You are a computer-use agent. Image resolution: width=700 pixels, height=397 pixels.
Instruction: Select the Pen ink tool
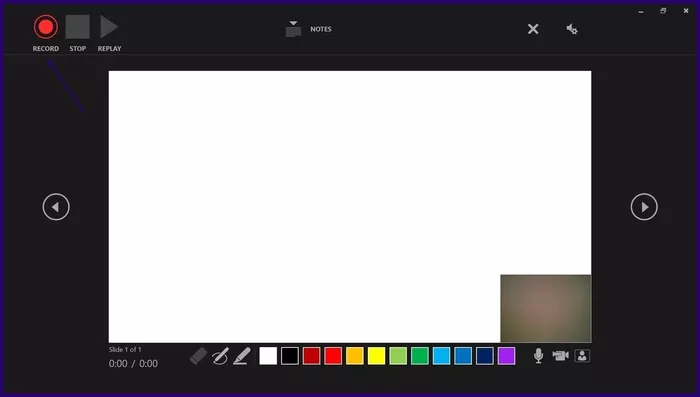click(220, 356)
